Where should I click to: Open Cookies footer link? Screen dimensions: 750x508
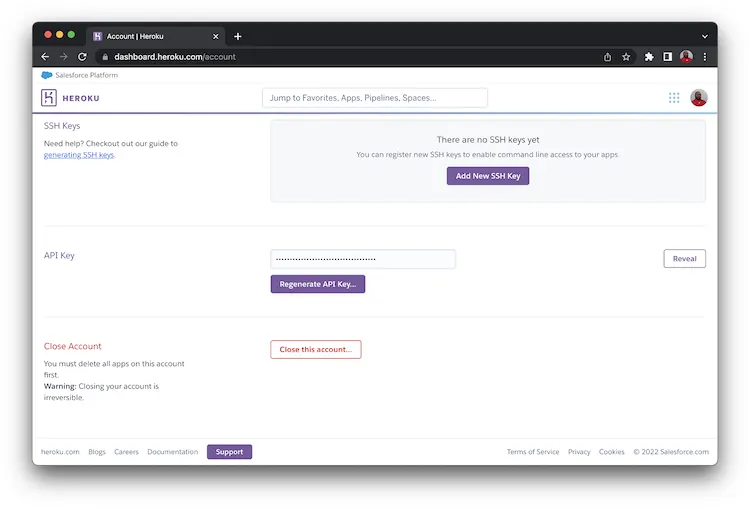coord(611,452)
